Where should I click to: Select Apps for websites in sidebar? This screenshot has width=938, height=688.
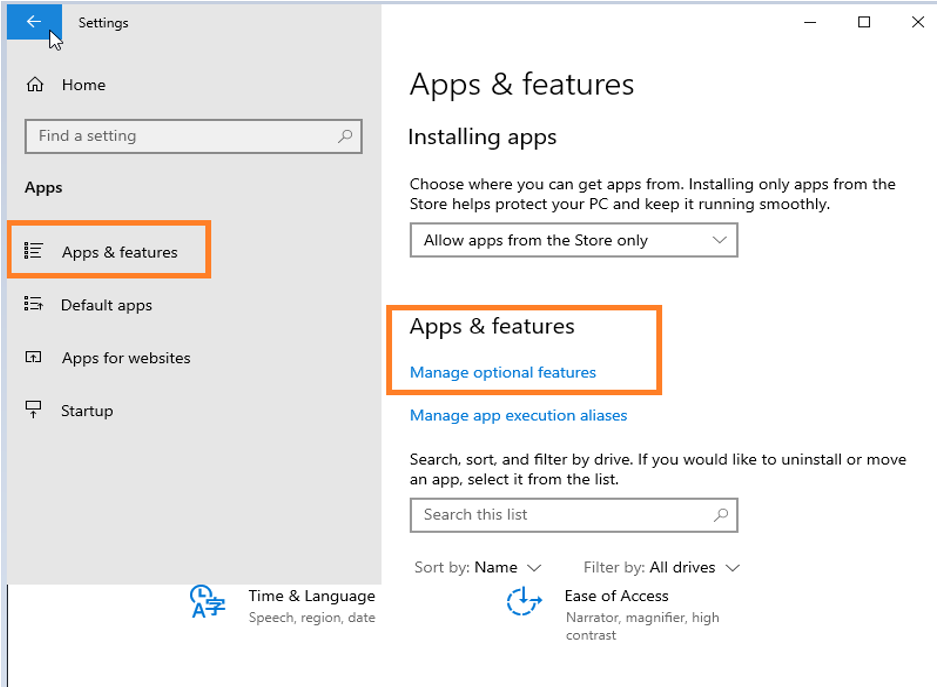[125, 358]
